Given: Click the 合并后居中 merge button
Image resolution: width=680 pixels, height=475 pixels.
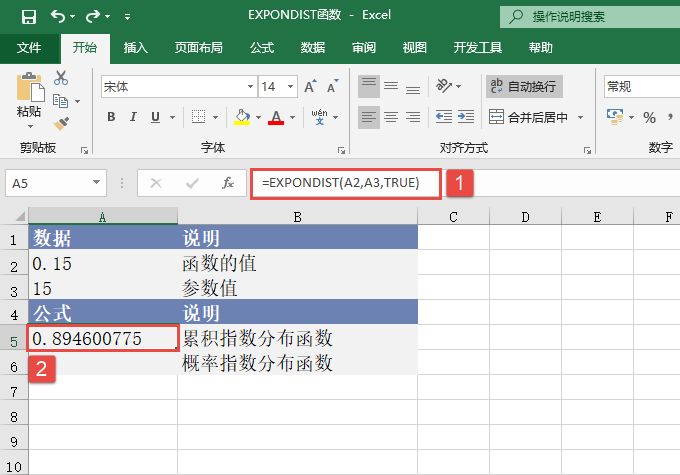Looking at the screenshot, I should [528, 117].
